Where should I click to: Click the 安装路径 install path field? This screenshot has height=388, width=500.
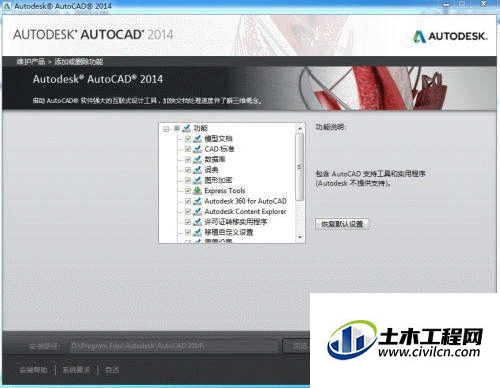click(173, 346)
